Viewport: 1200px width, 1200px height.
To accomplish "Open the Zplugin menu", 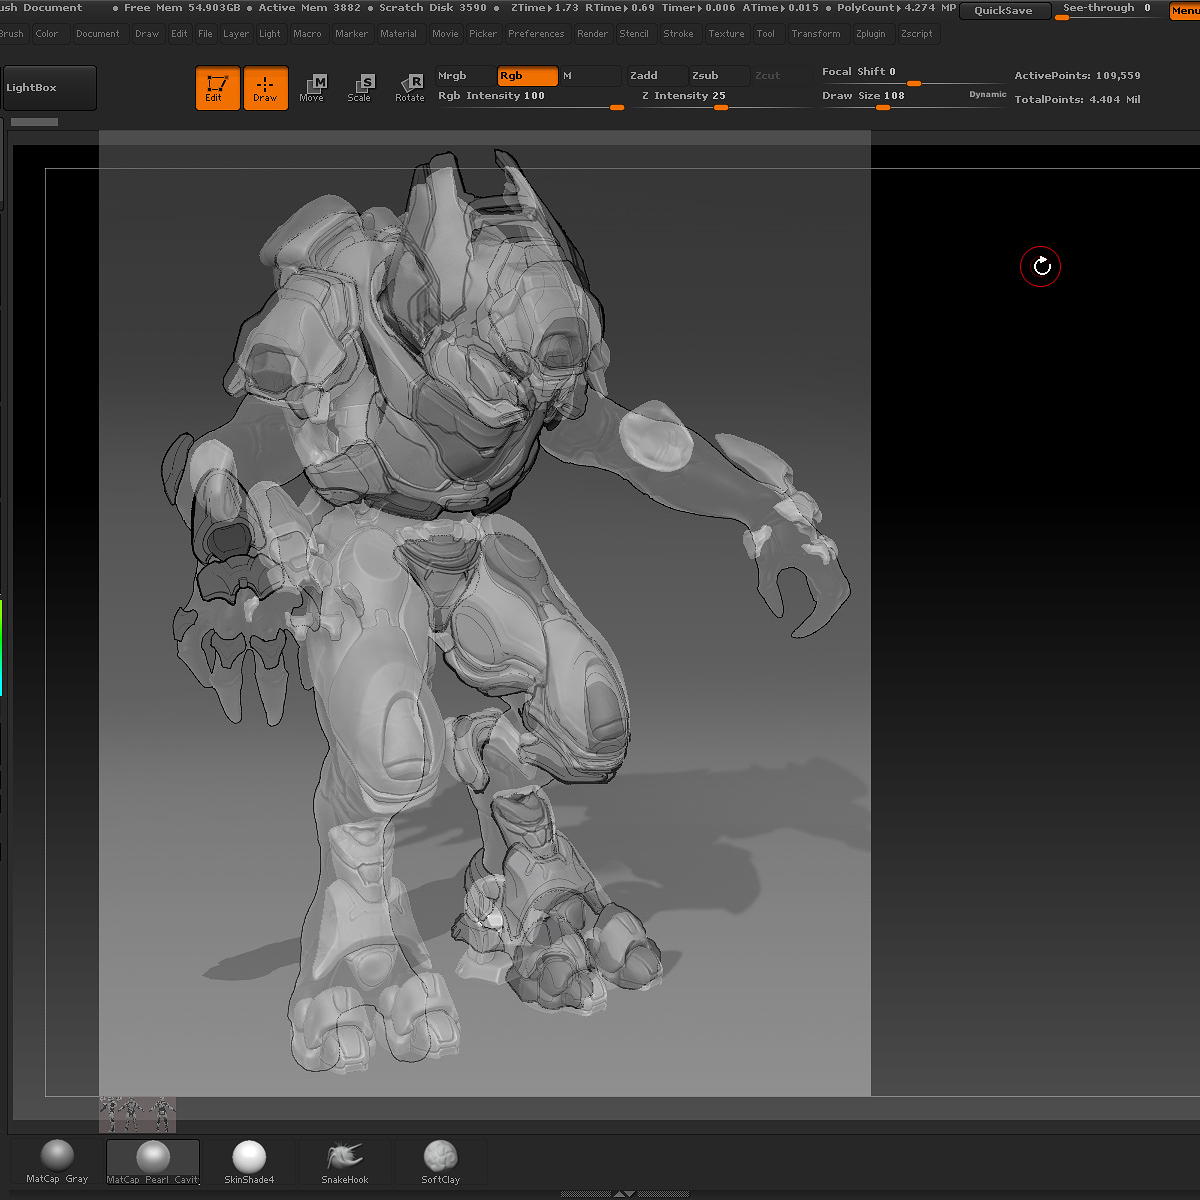I will [871, 34].
